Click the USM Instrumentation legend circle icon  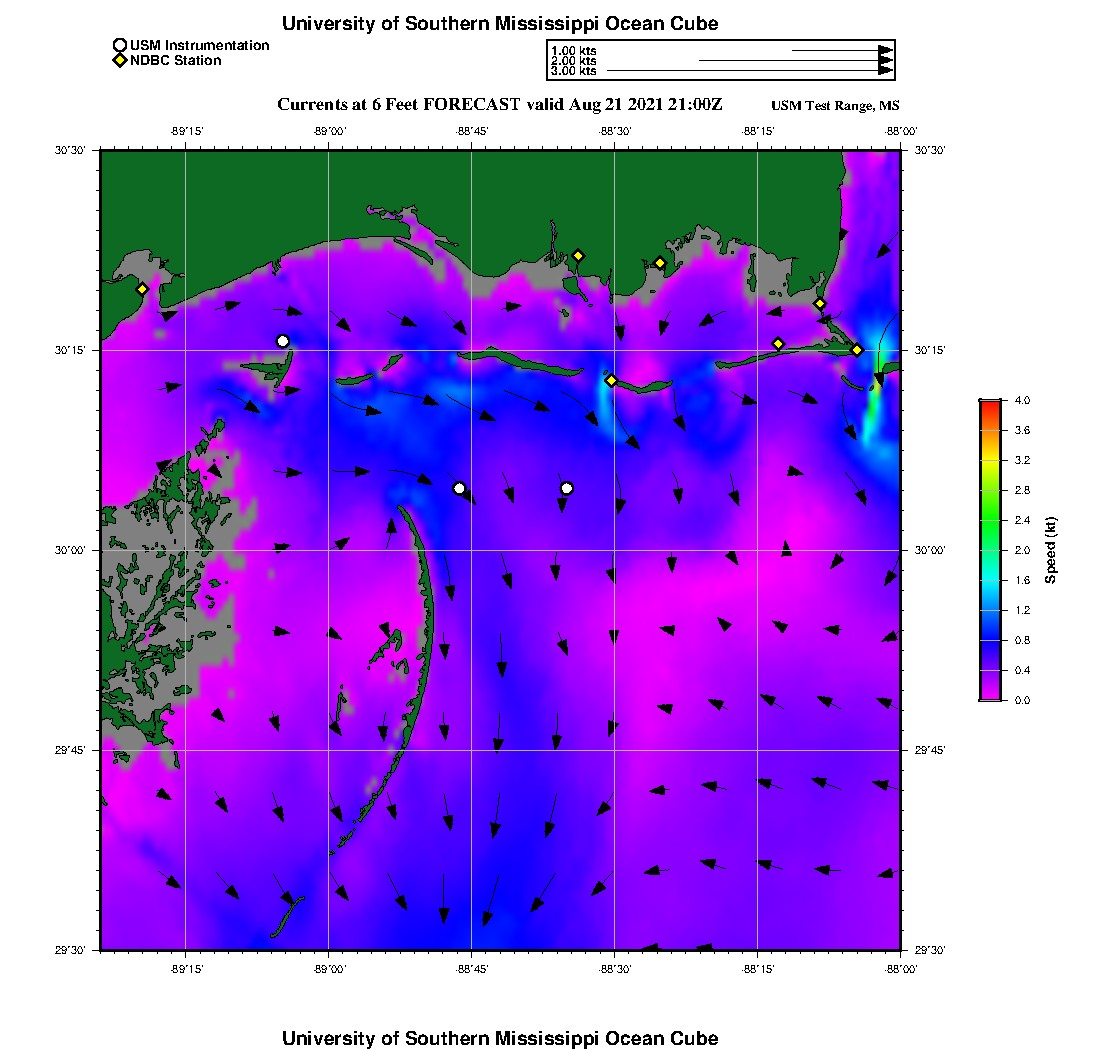pos(120,45)
